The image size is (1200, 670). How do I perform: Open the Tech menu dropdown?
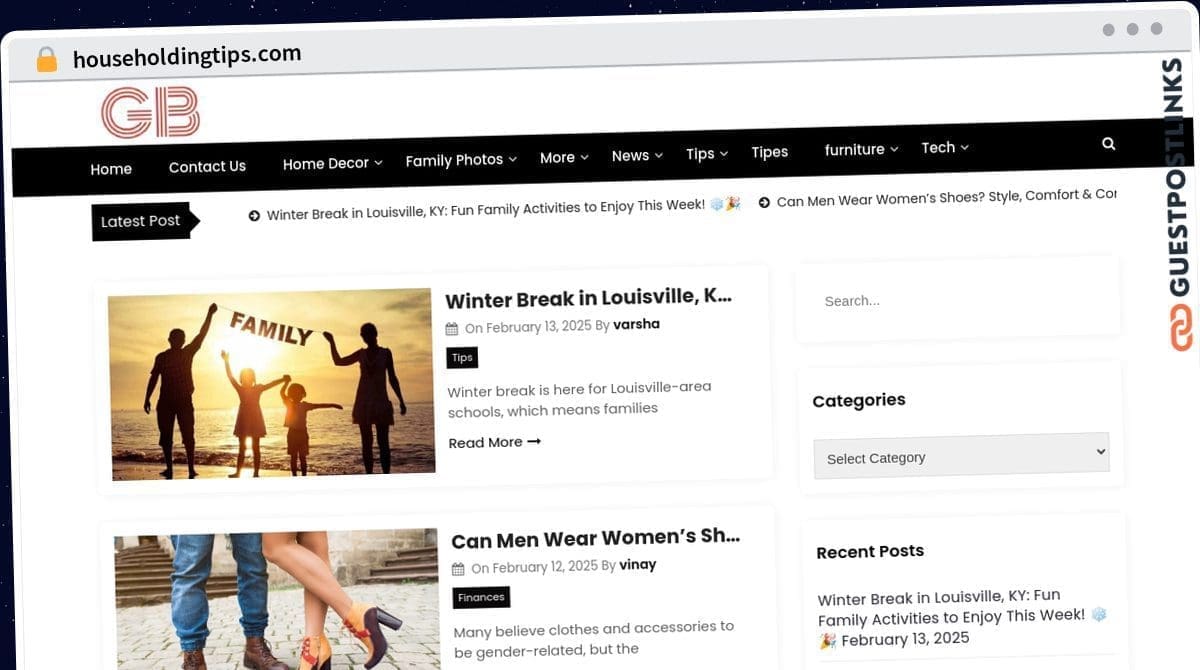(944, 148)
